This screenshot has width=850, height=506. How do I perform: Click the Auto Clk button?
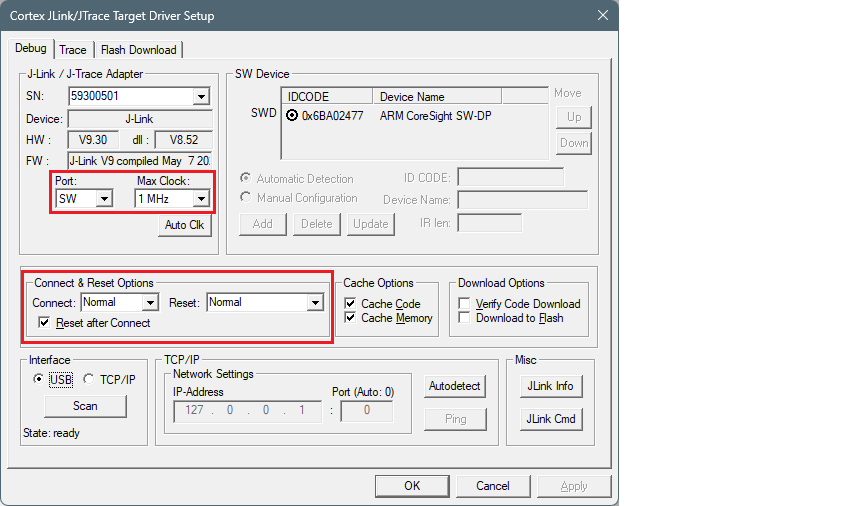point(183,225)
